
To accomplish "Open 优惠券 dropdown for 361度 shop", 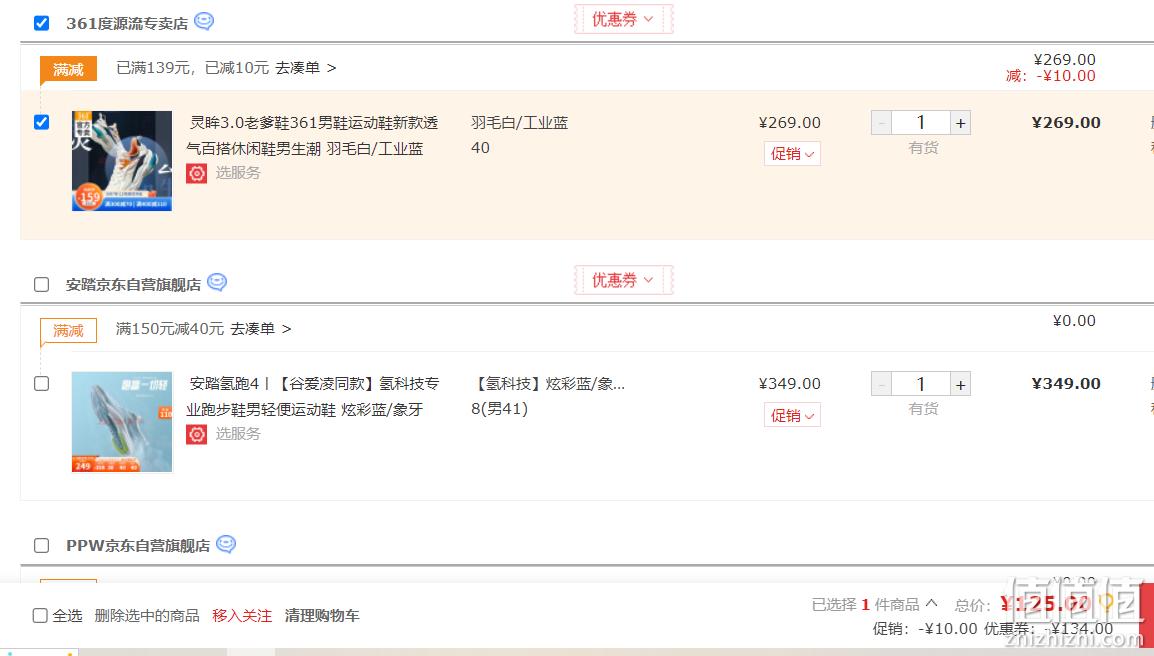I will 623,19.
